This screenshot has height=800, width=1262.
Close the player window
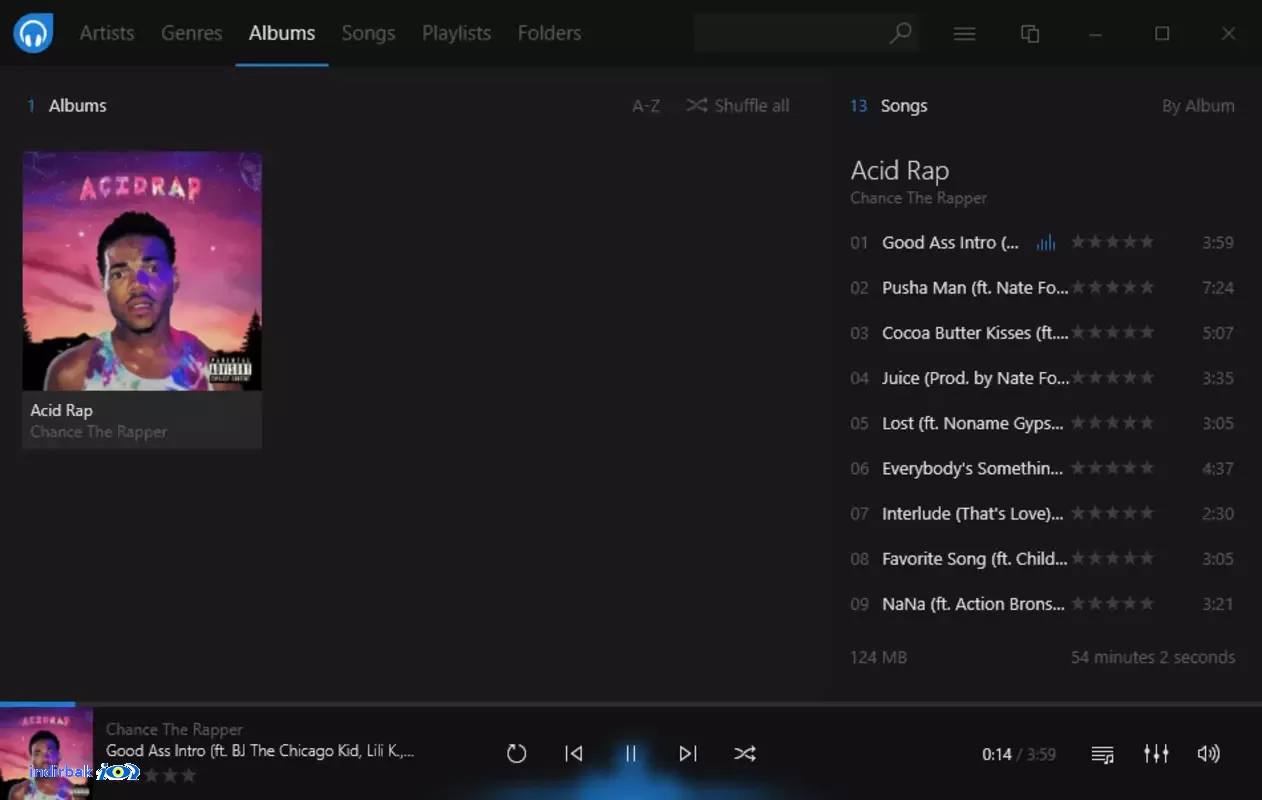point(1229,34)
